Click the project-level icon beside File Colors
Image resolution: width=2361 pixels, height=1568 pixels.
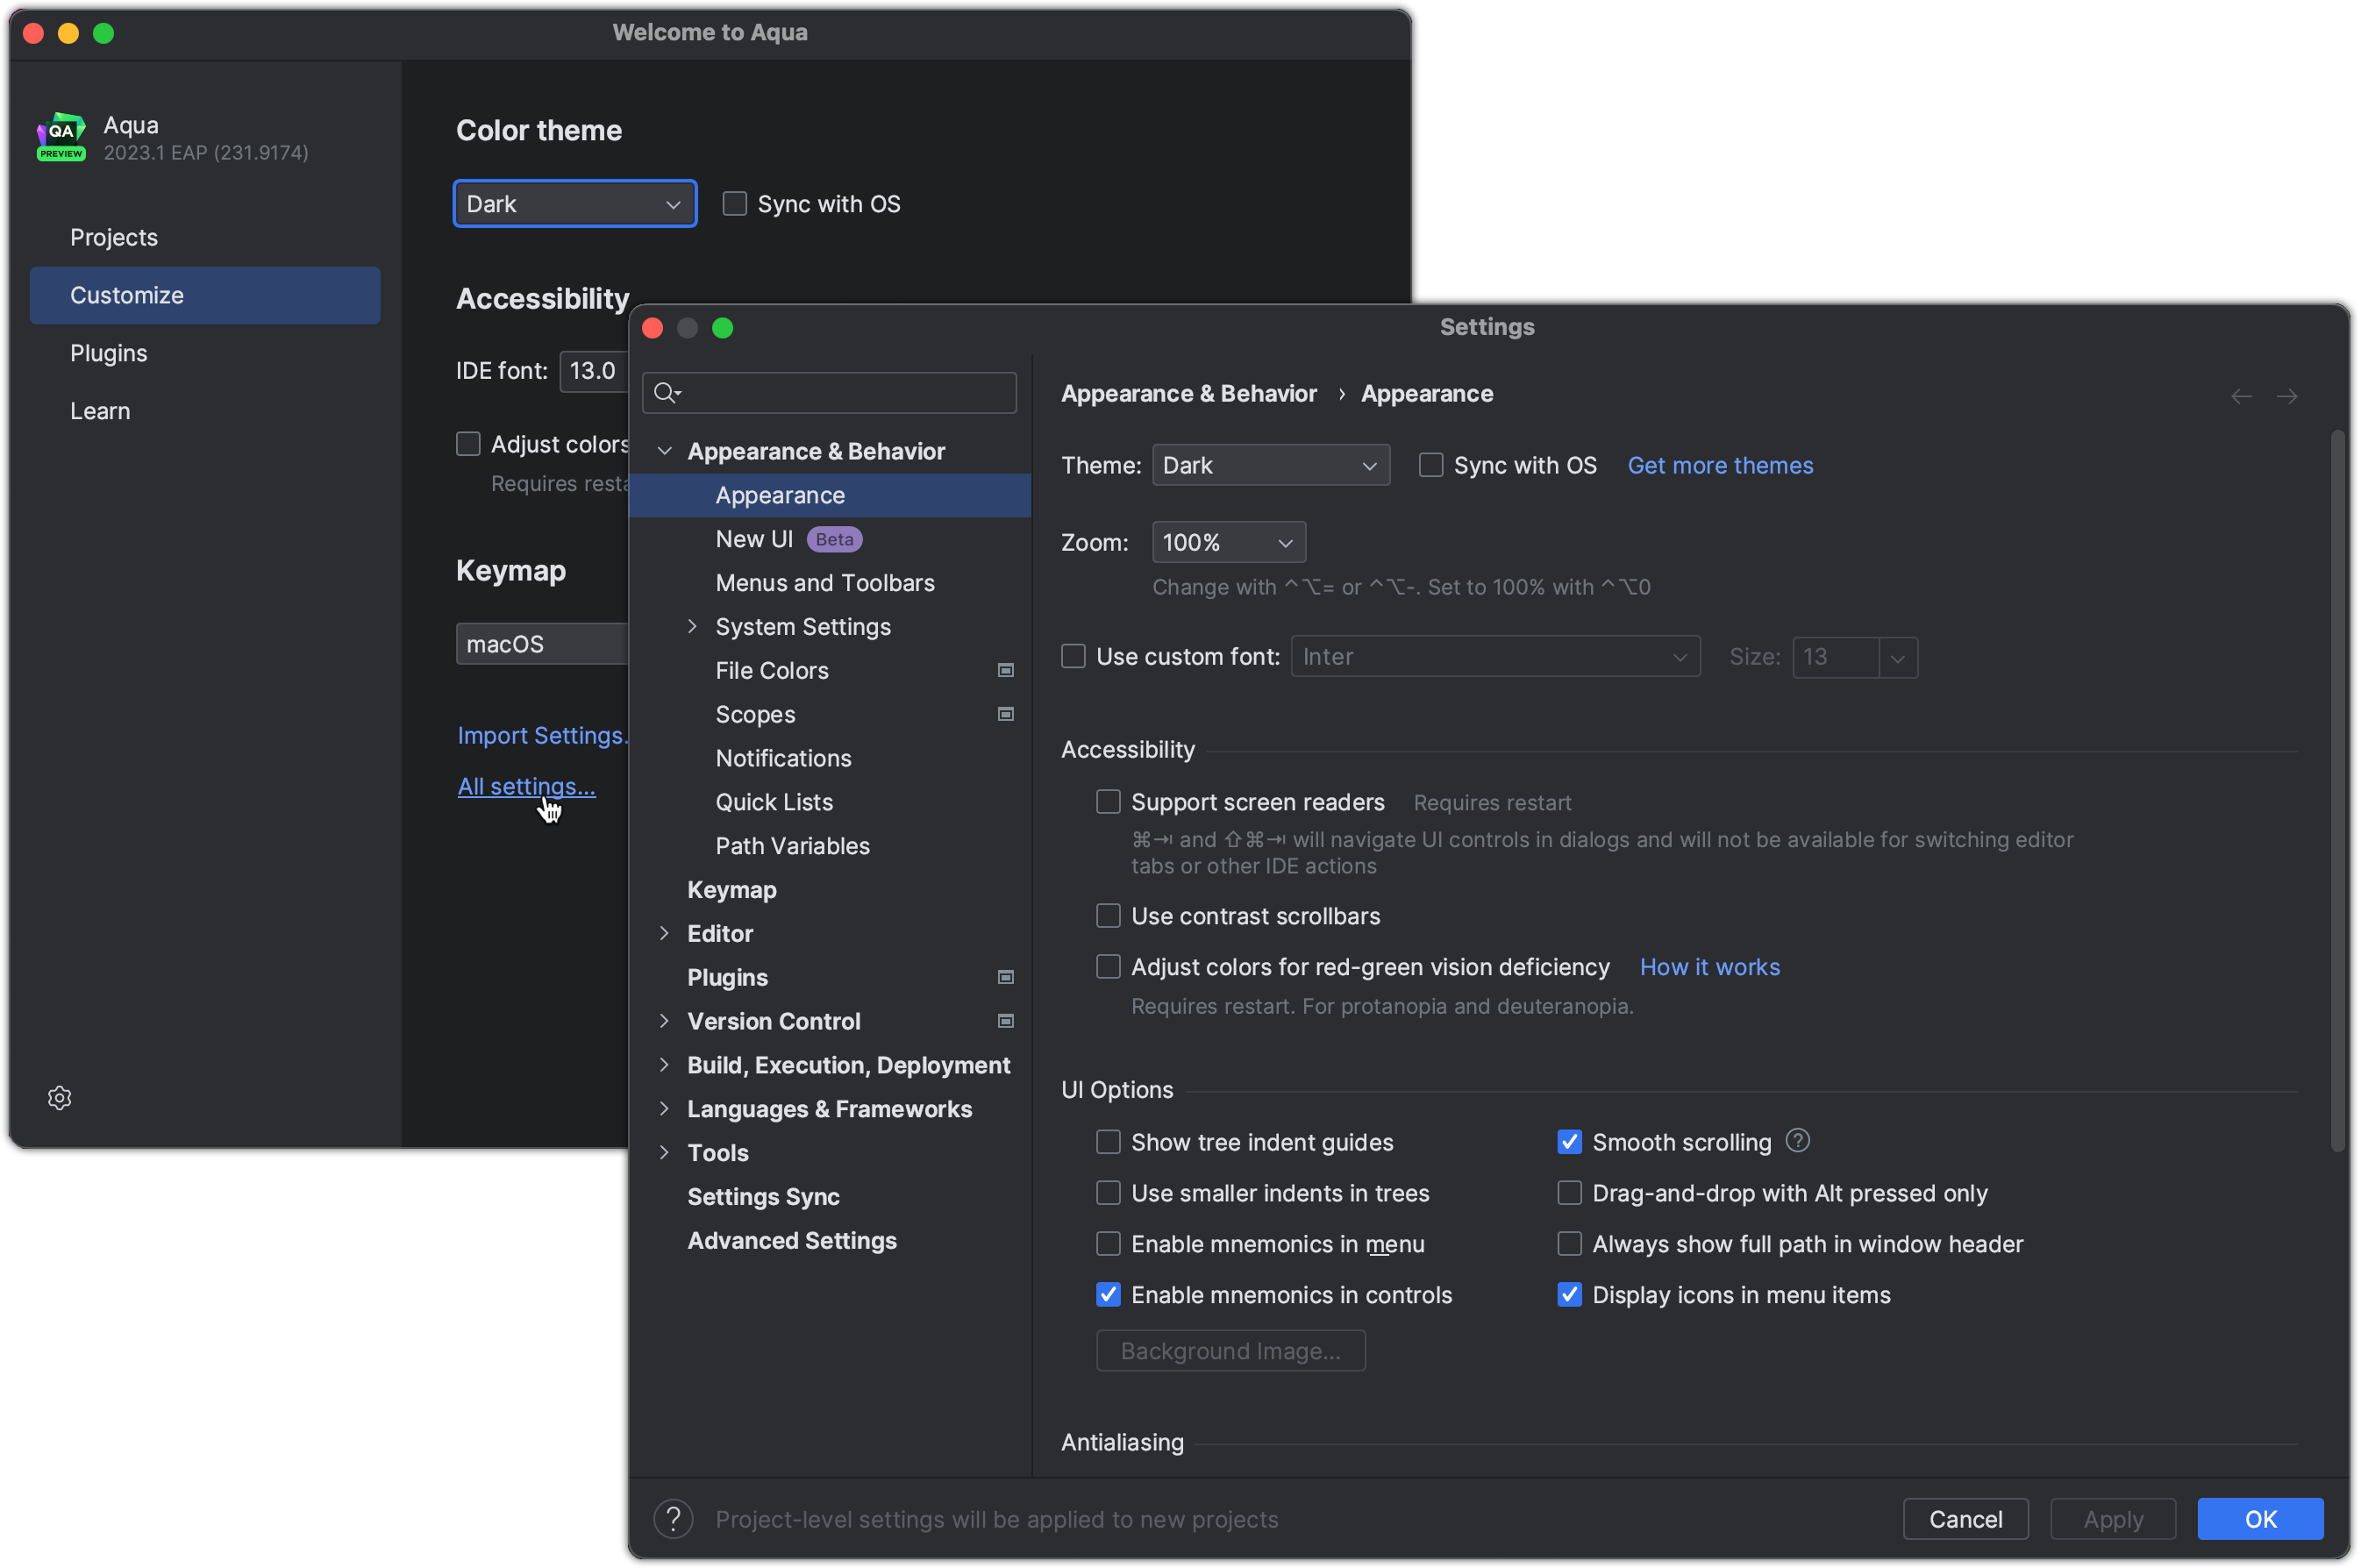[x=1006, y=670]
